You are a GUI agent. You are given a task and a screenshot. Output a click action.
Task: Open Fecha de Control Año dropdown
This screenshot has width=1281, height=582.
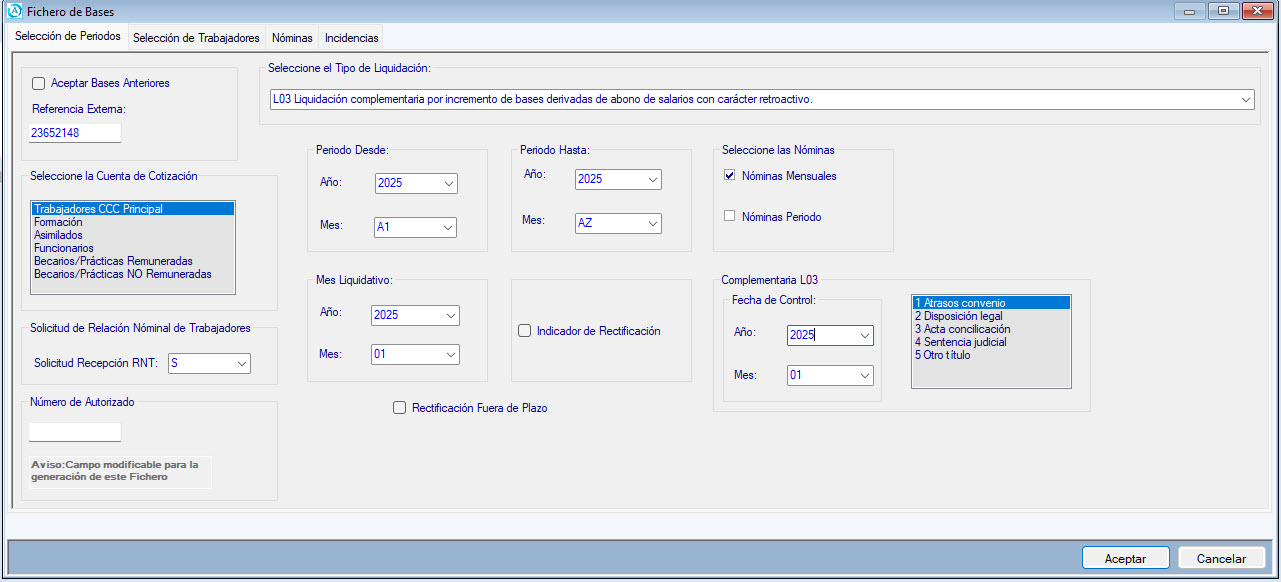(864, 335)
